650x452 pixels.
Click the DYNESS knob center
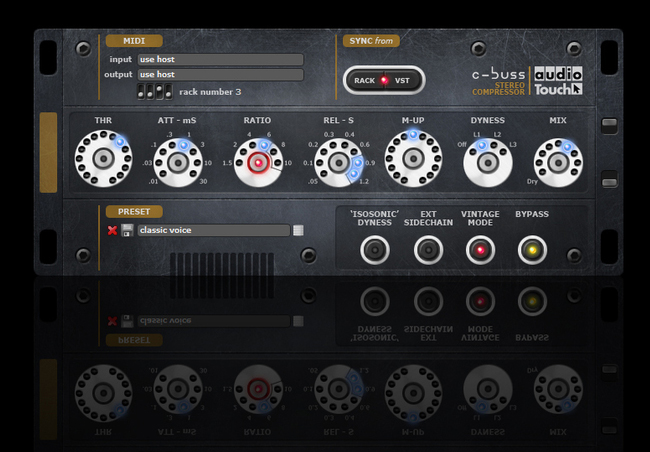tap(488, 163)
